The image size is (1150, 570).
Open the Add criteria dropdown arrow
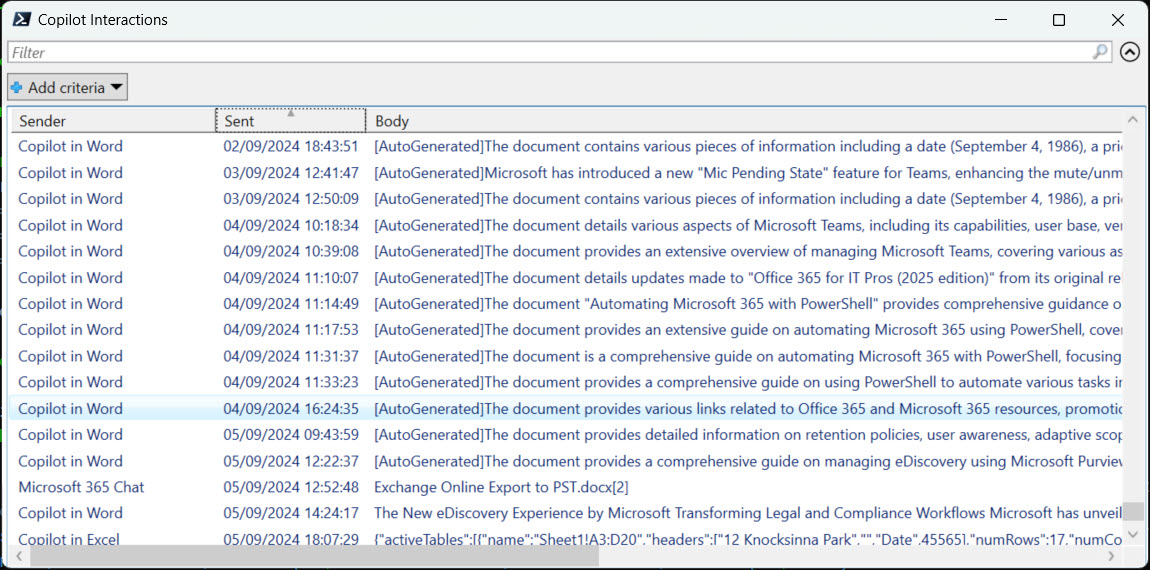(117, 88)
